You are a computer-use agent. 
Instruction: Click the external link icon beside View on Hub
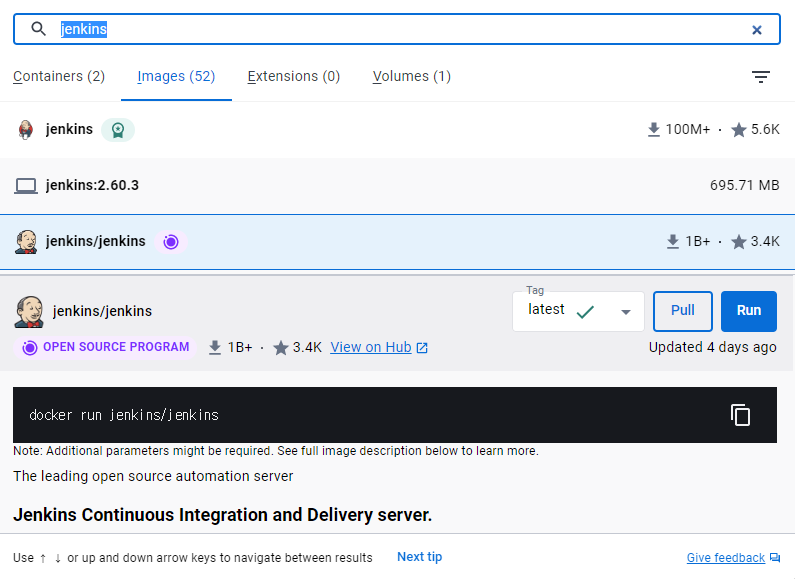pos(422,348)
